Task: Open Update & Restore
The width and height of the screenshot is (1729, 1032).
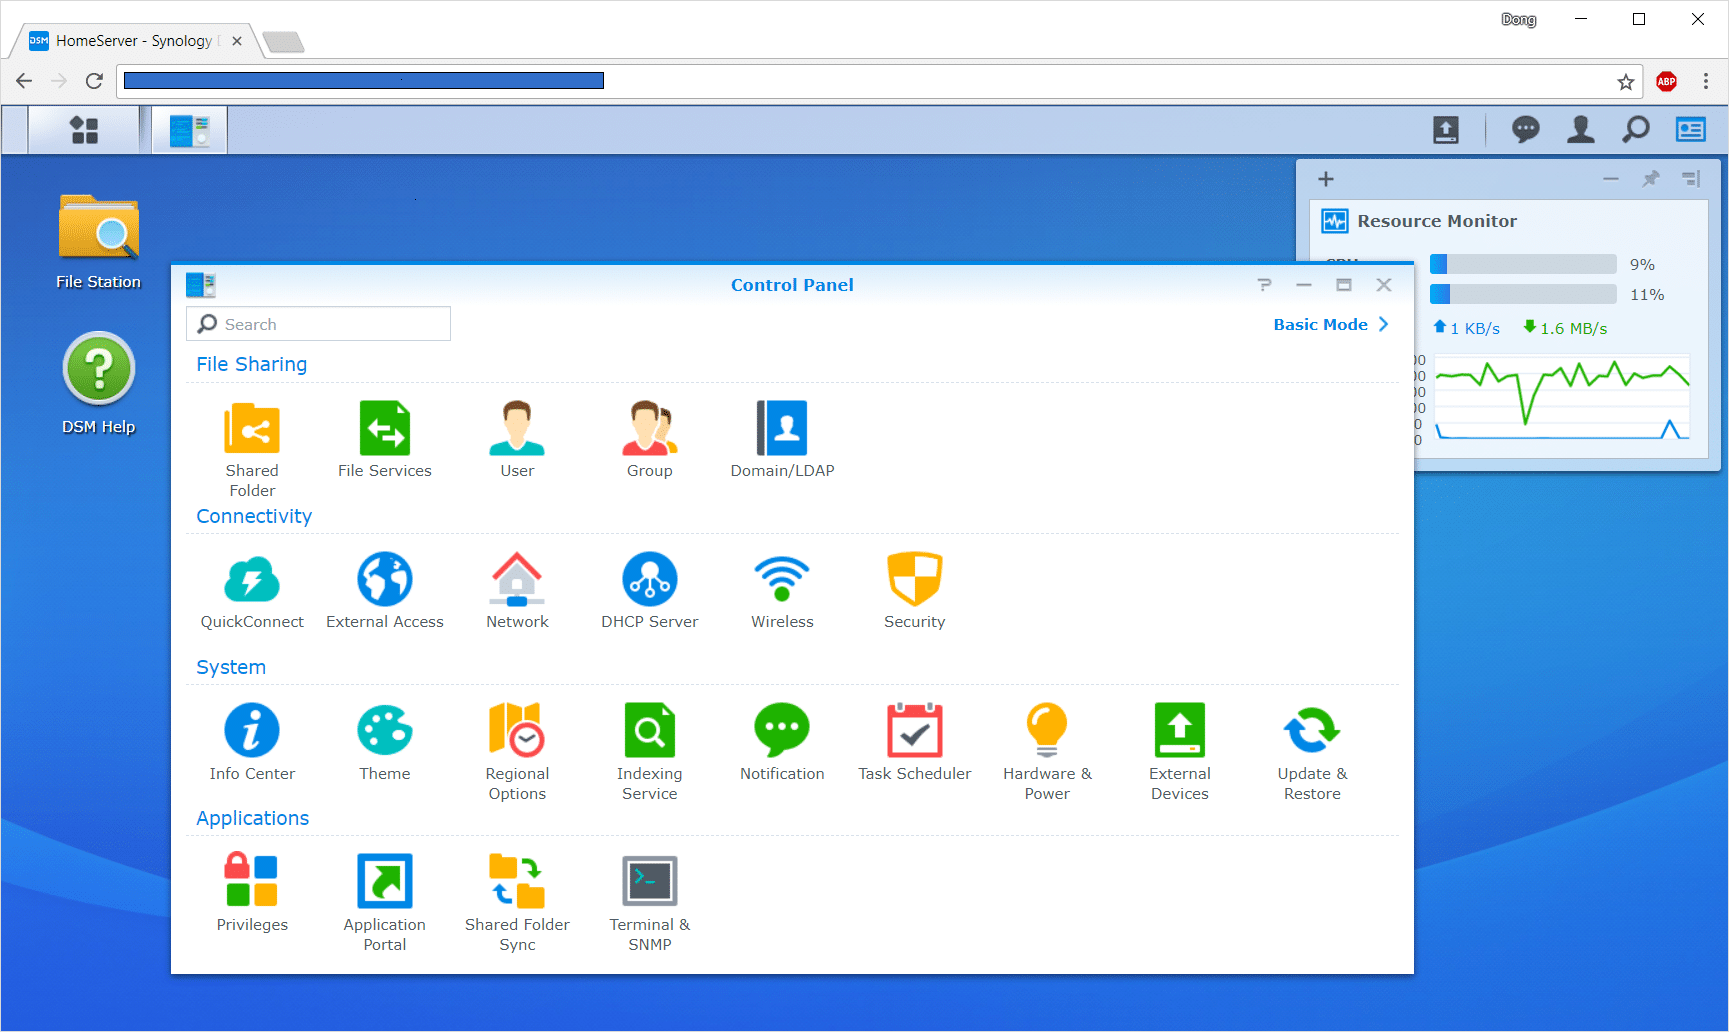Action: (1312, 752)
